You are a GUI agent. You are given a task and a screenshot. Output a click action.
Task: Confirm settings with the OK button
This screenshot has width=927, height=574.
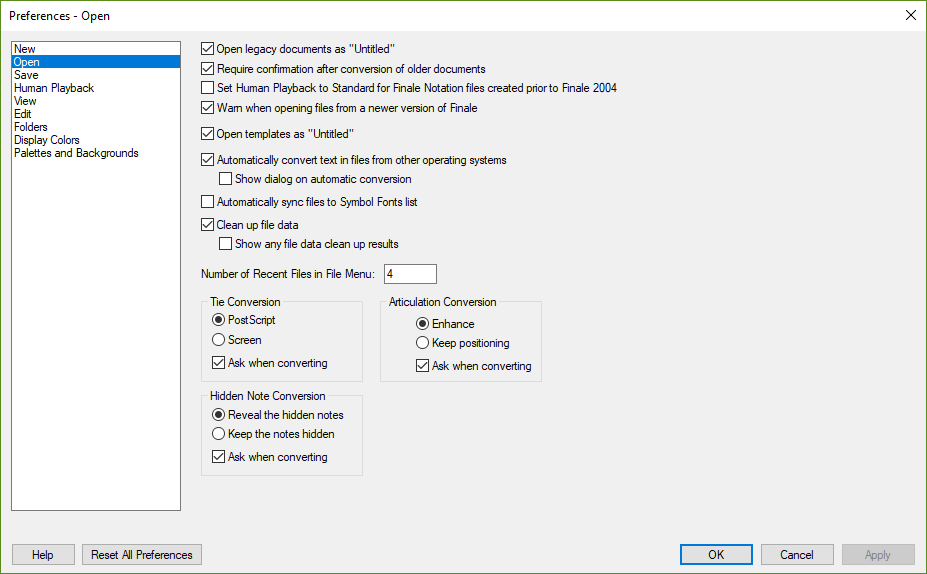click(x=716, y=554)
